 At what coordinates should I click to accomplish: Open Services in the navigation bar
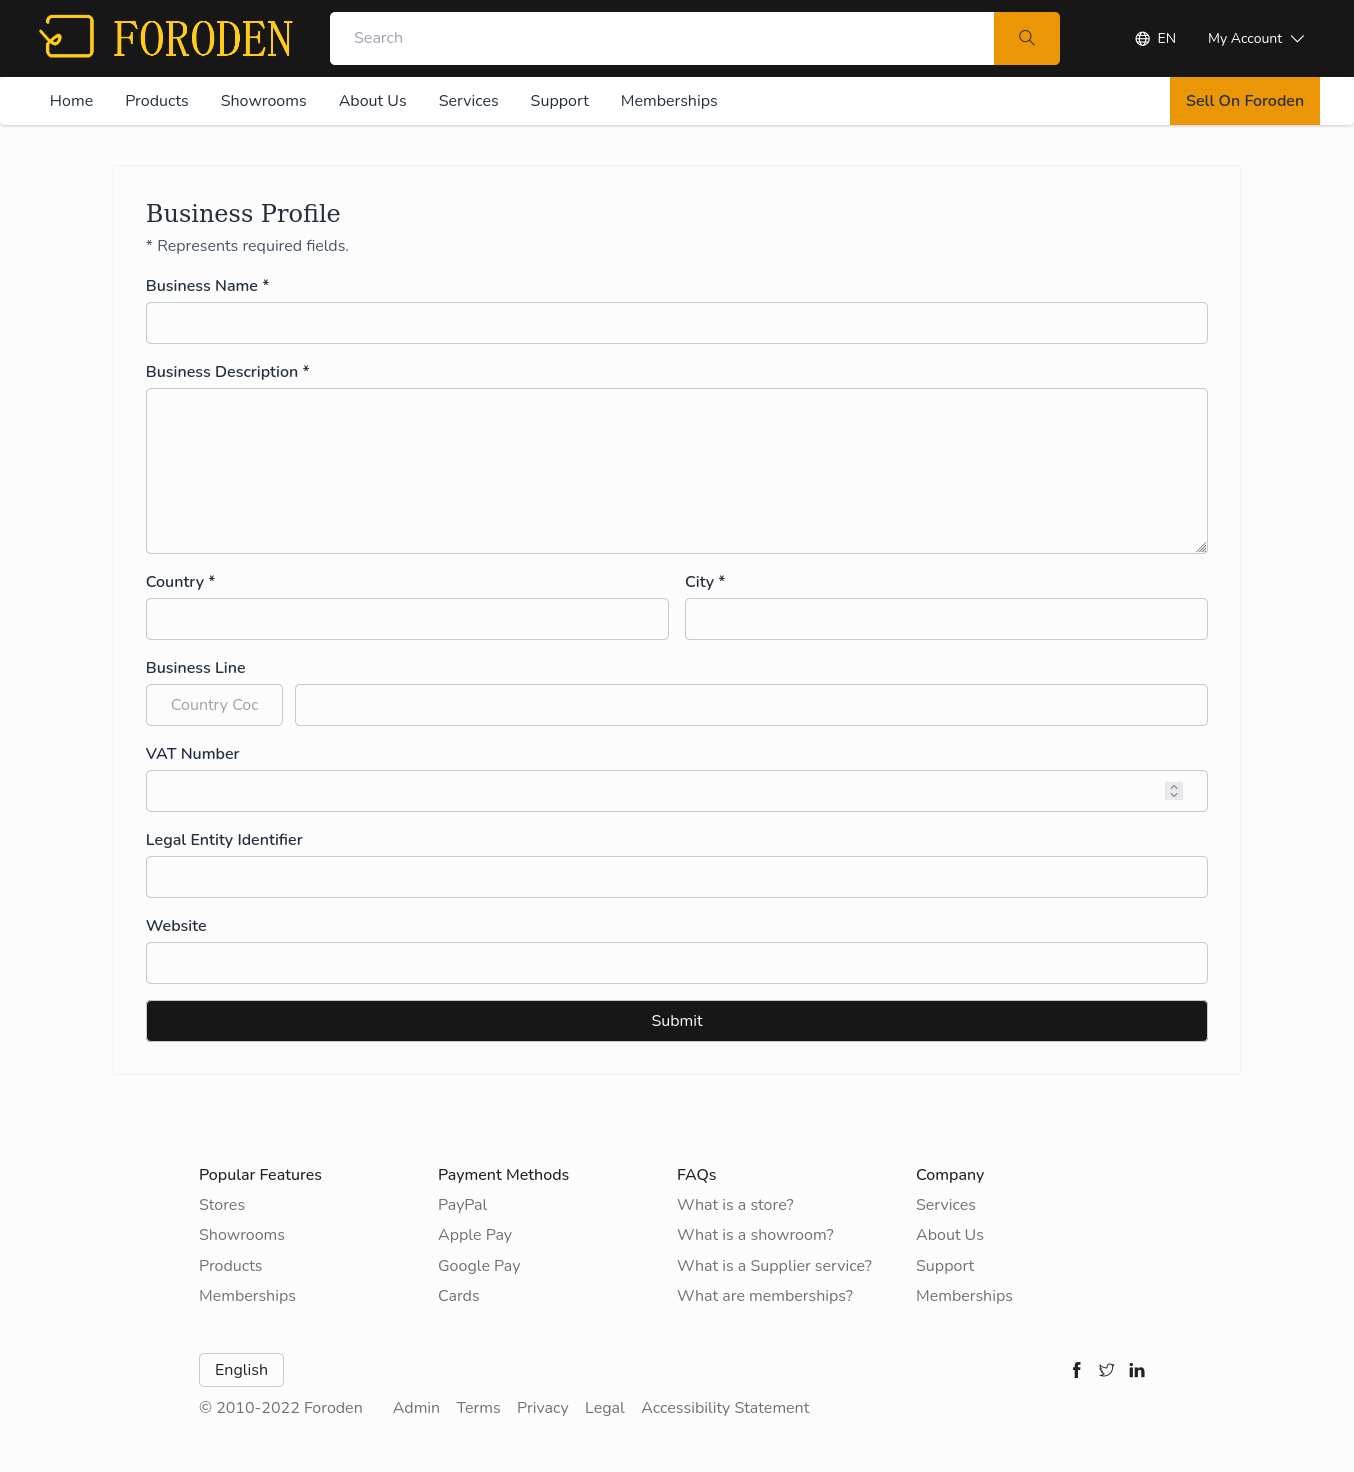coord(468,101)
